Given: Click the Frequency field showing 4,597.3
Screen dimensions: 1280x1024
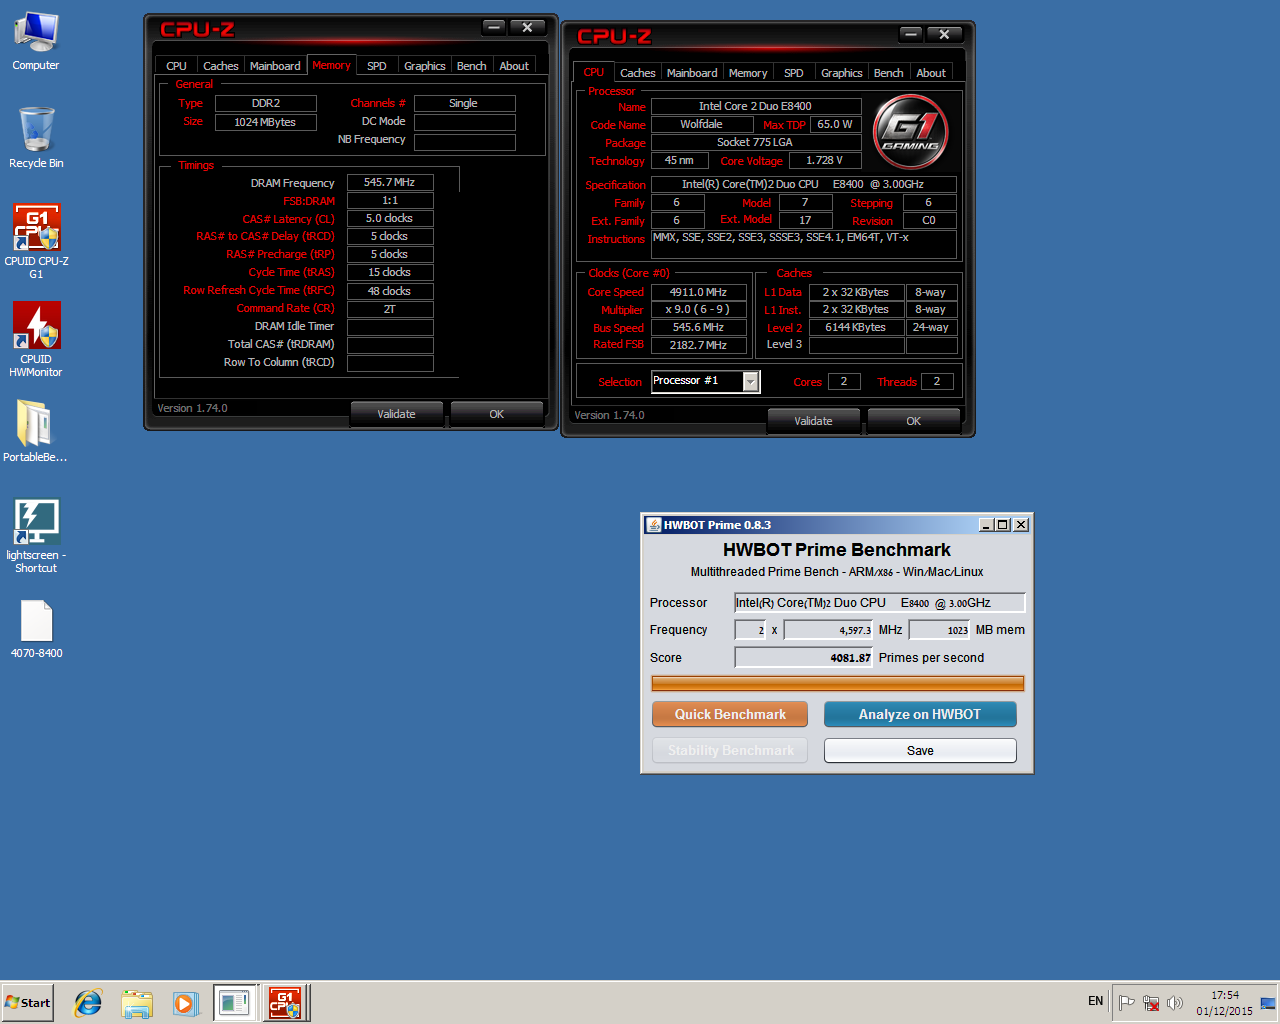Looking at the screenshot, I should 829,630.
